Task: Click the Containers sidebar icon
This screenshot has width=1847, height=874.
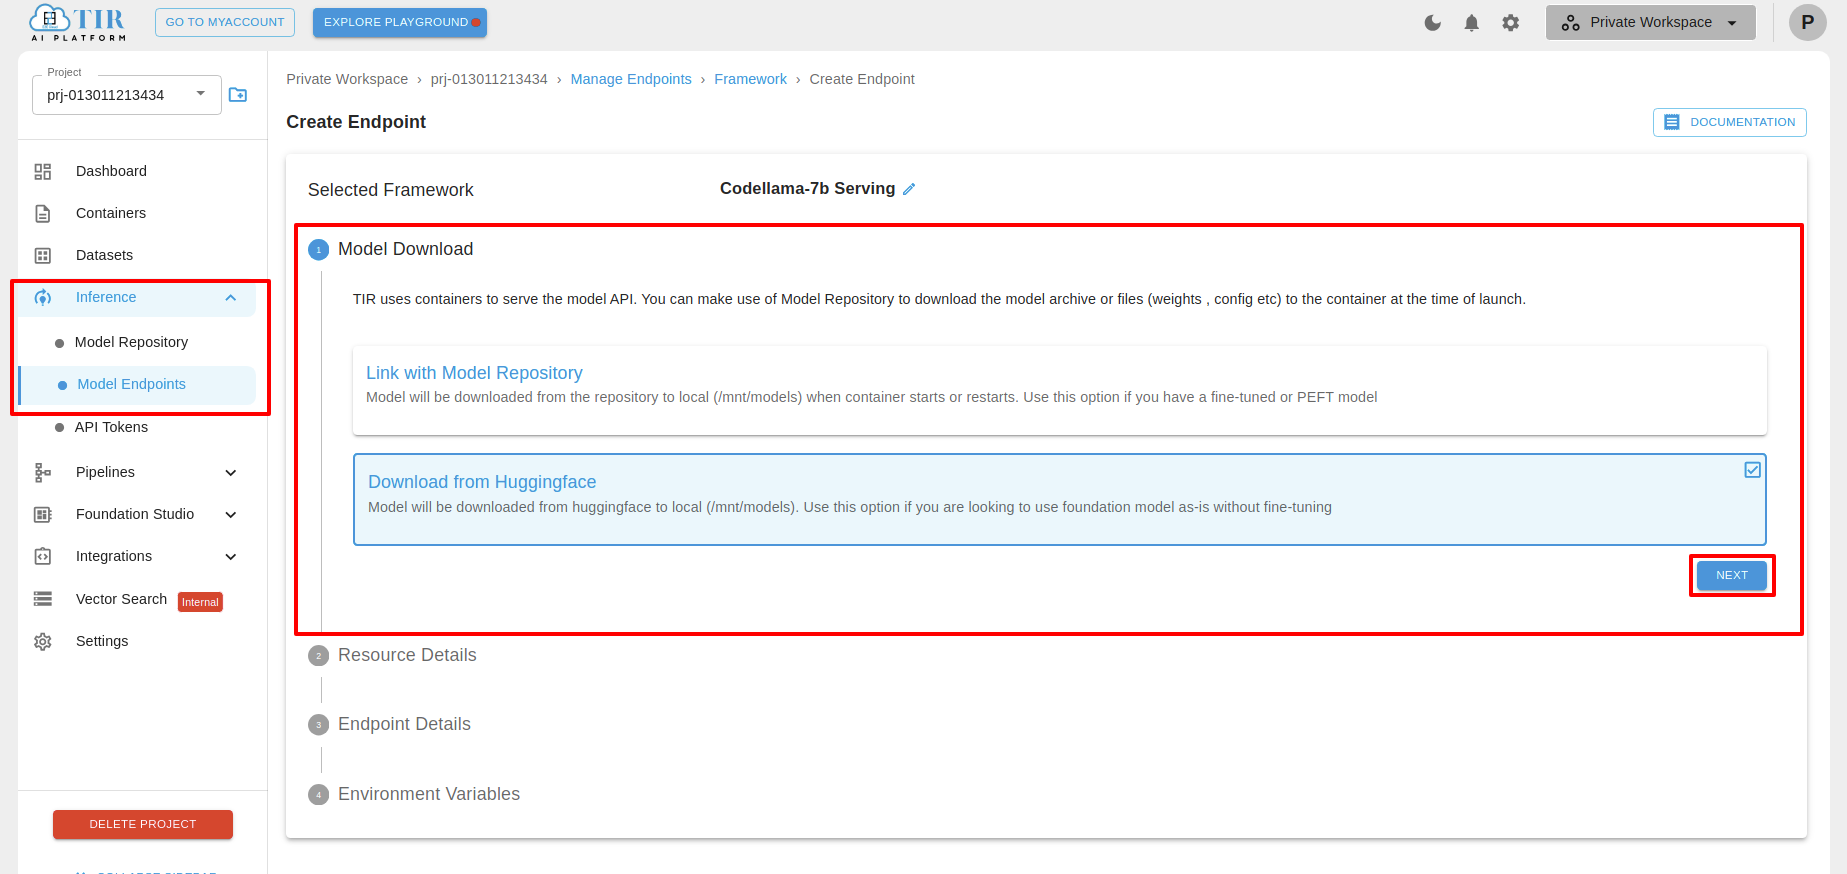Action: (43, 213)
